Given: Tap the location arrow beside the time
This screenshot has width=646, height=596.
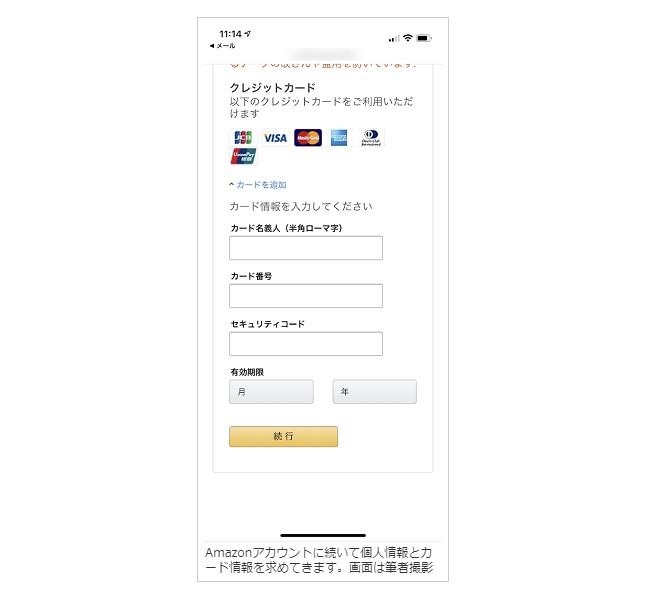Looking at the screenshot, I should click(247, 34).
